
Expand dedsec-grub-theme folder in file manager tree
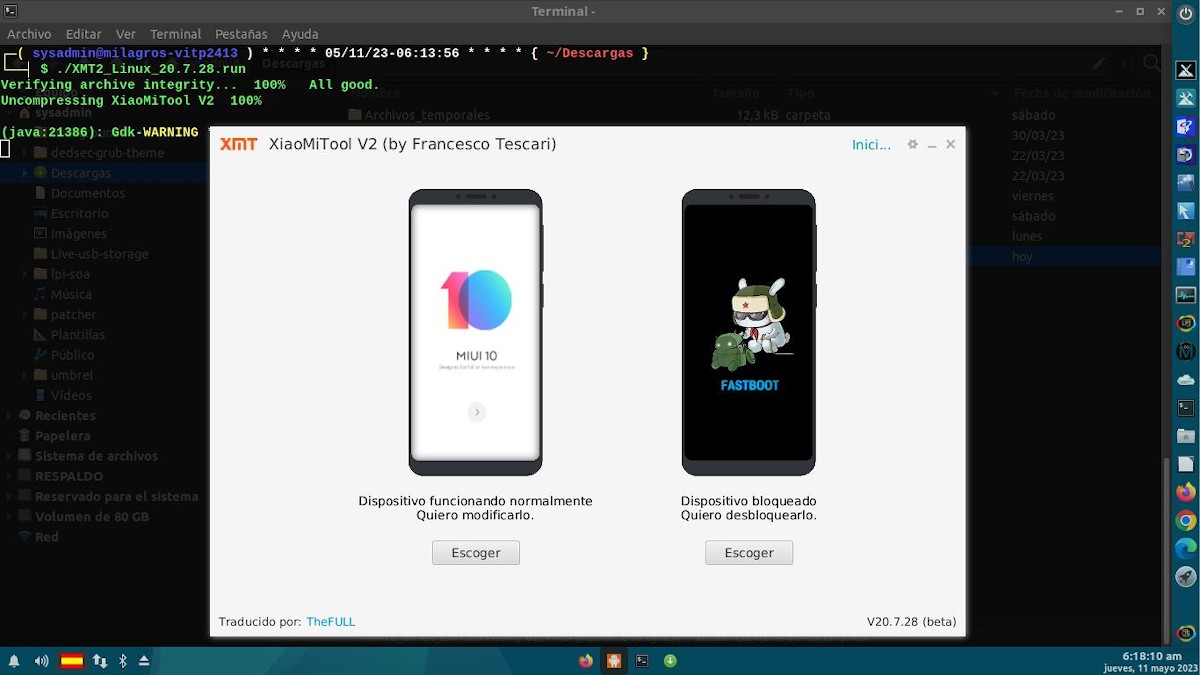25,153
